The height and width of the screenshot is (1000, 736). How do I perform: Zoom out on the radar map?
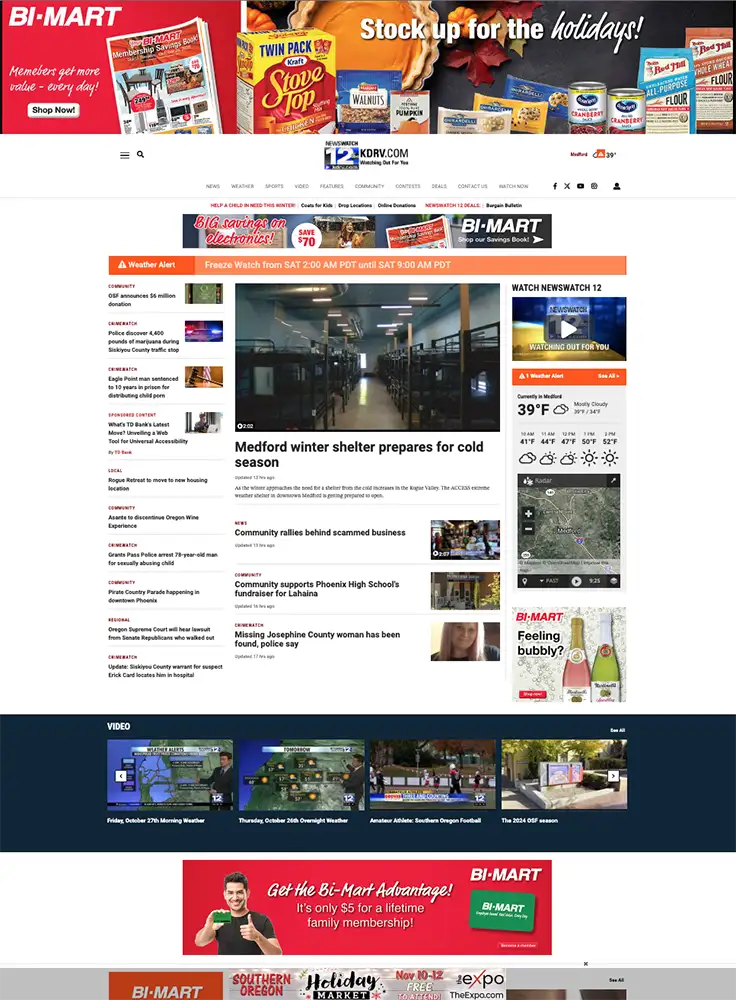tap(528, 529)
